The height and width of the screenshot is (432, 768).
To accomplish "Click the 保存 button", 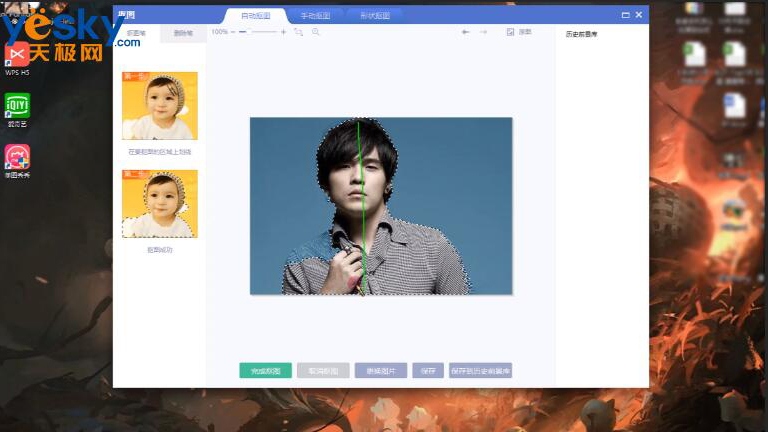I will (428, 371).
